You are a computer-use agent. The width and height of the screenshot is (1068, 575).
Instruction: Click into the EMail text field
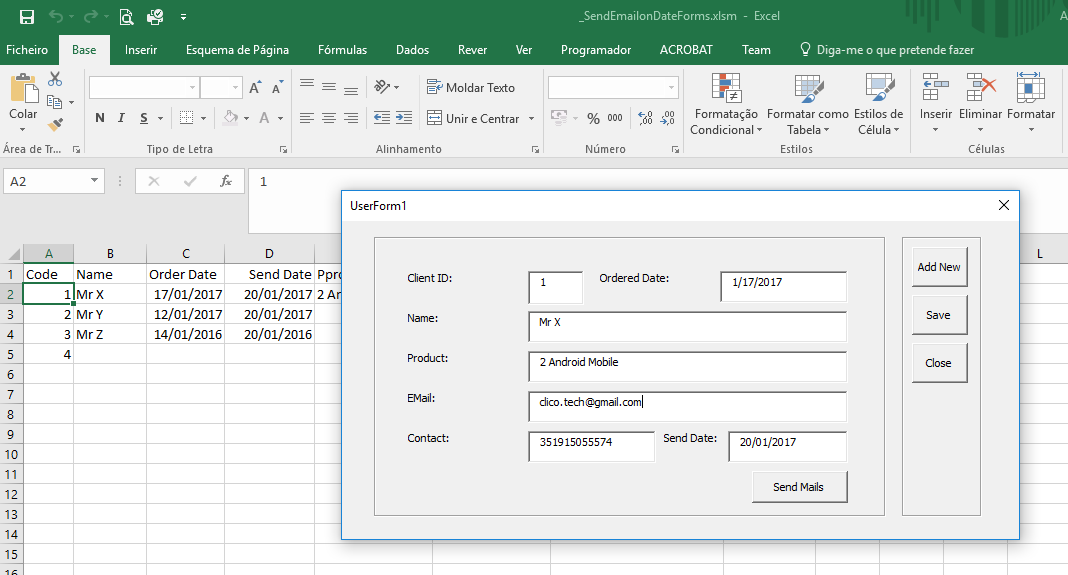tap(687, 406)
